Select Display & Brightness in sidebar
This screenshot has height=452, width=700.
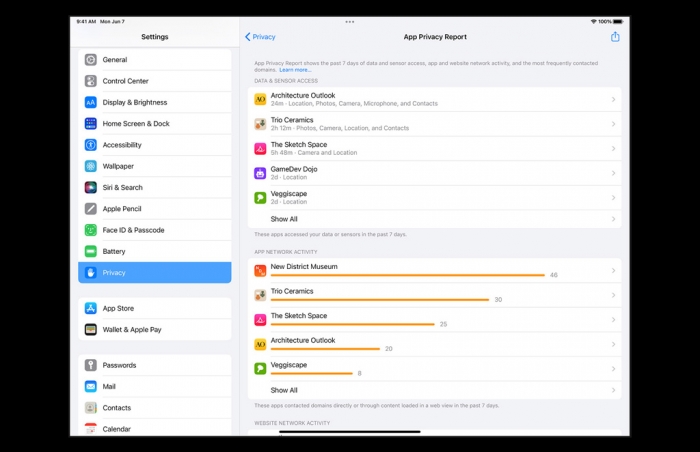click(x=134, y=102)
